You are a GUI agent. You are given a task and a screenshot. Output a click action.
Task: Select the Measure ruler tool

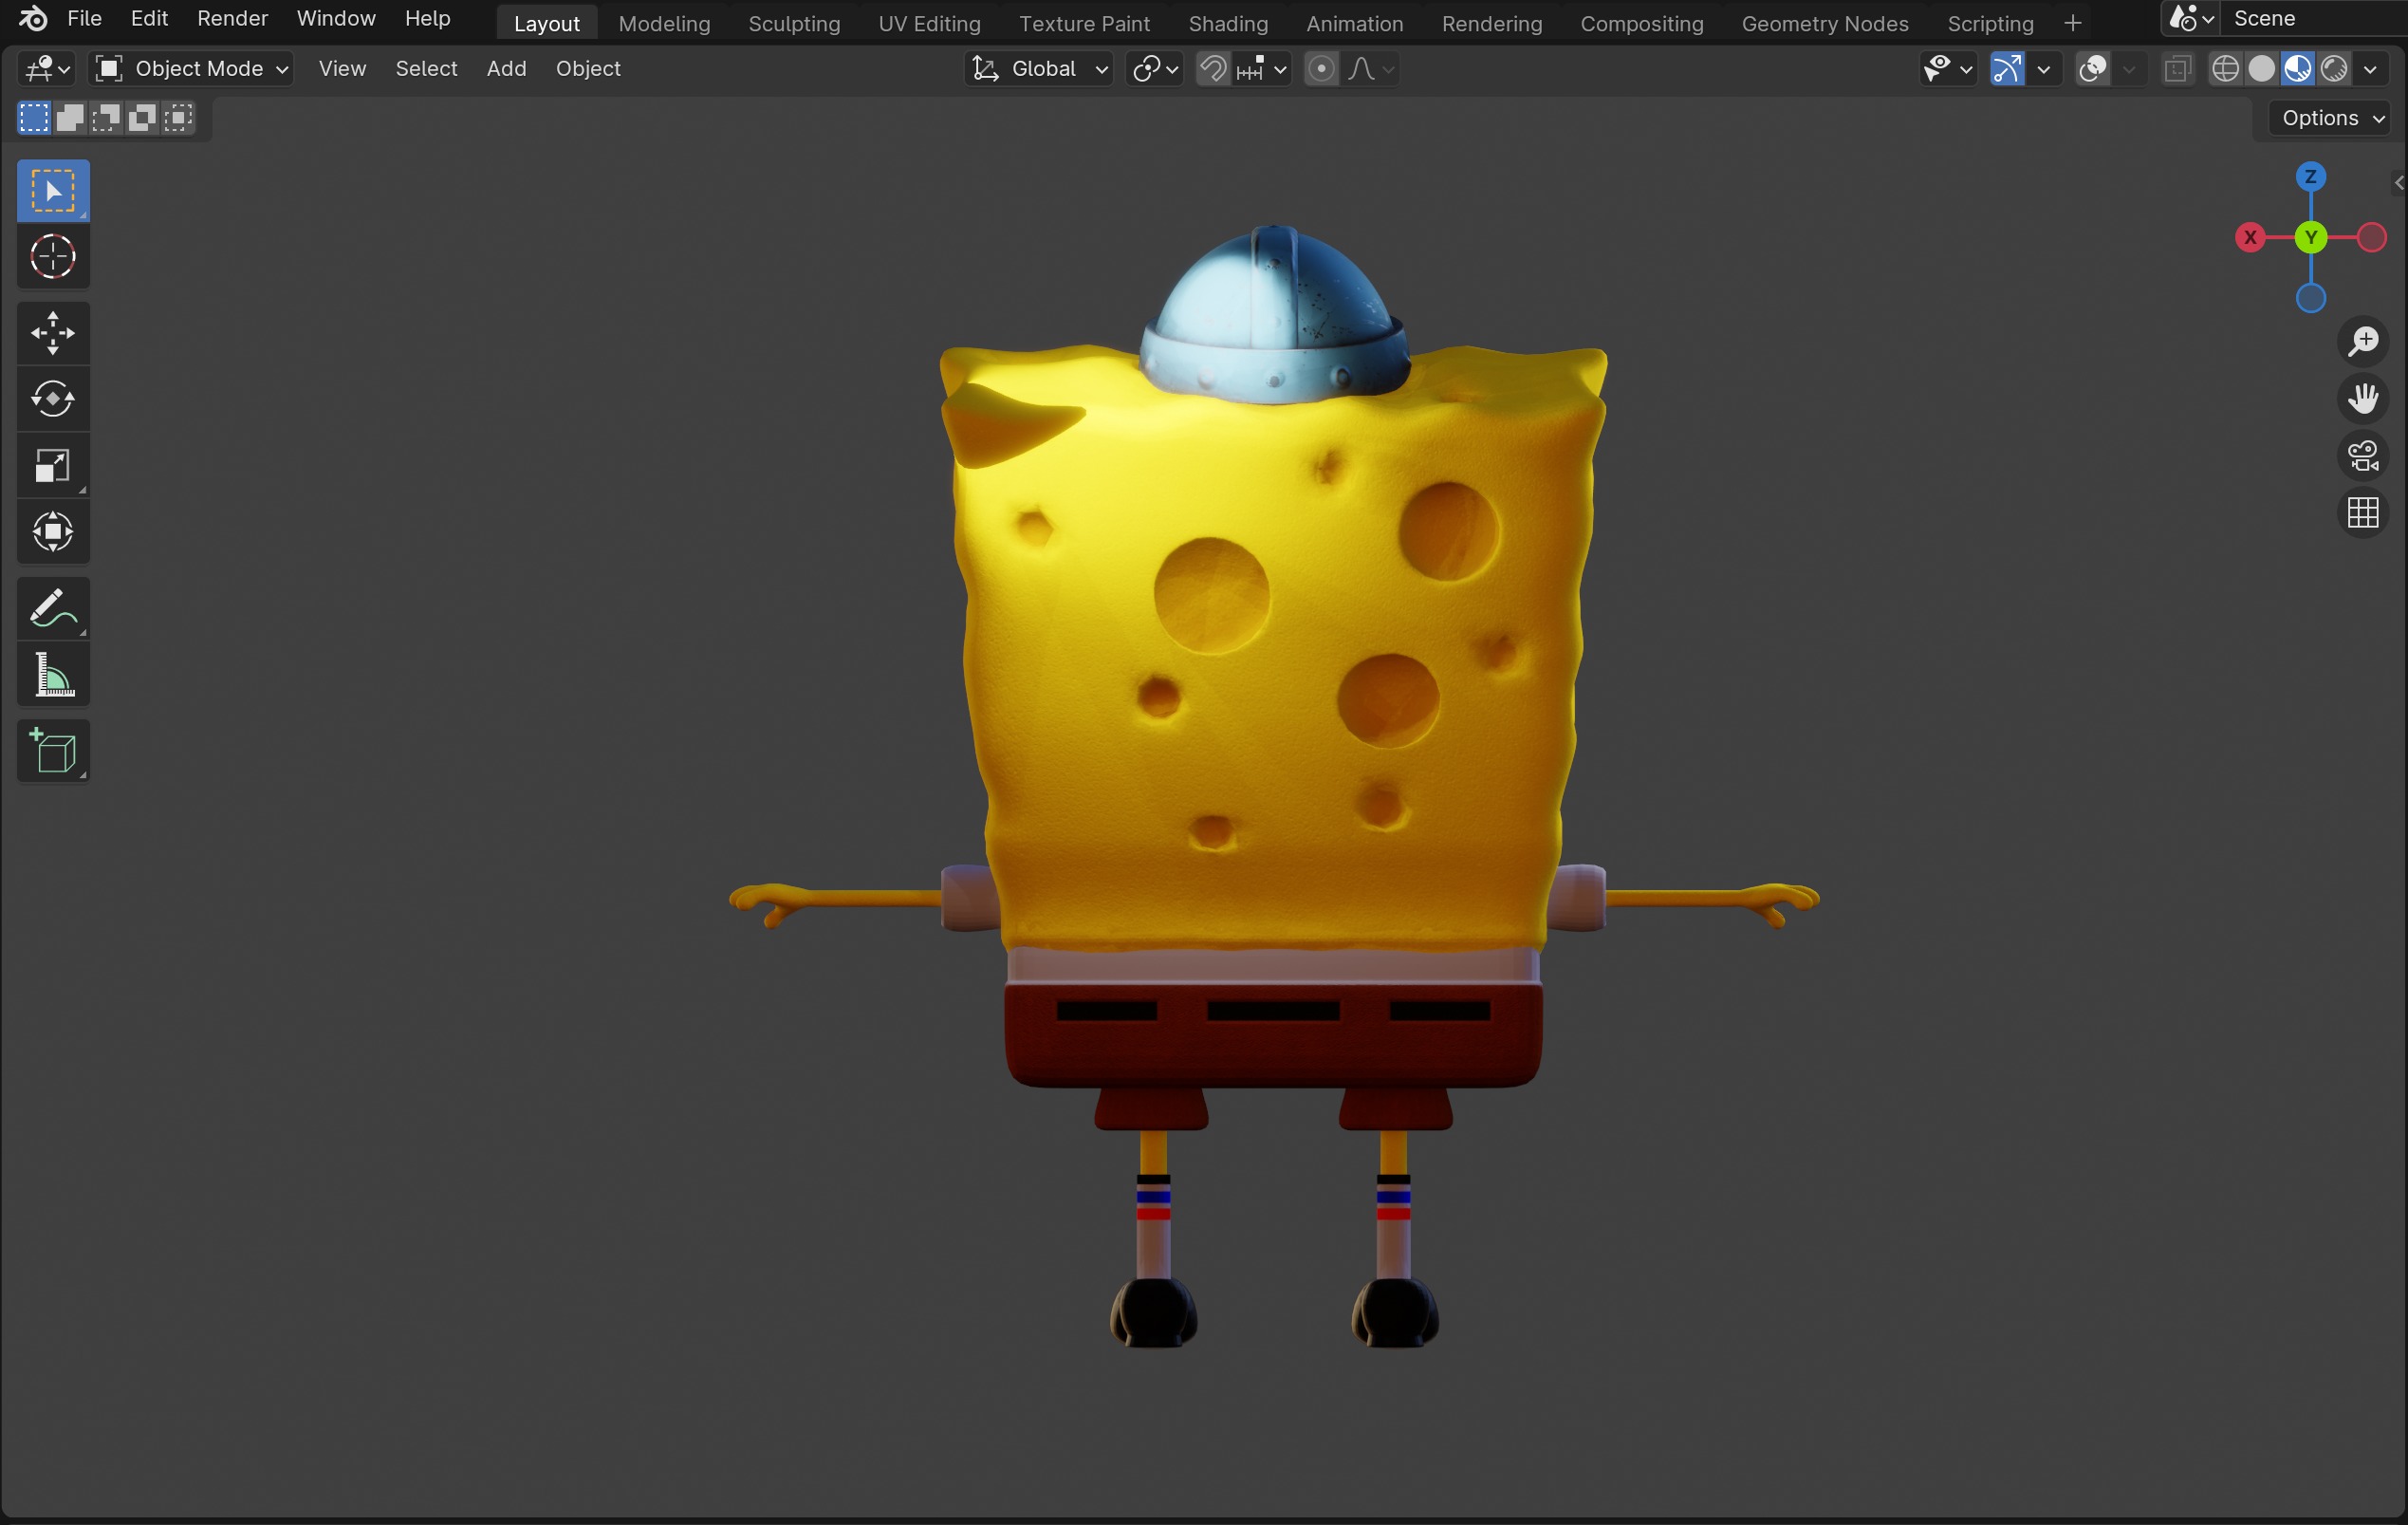(53, 674)
